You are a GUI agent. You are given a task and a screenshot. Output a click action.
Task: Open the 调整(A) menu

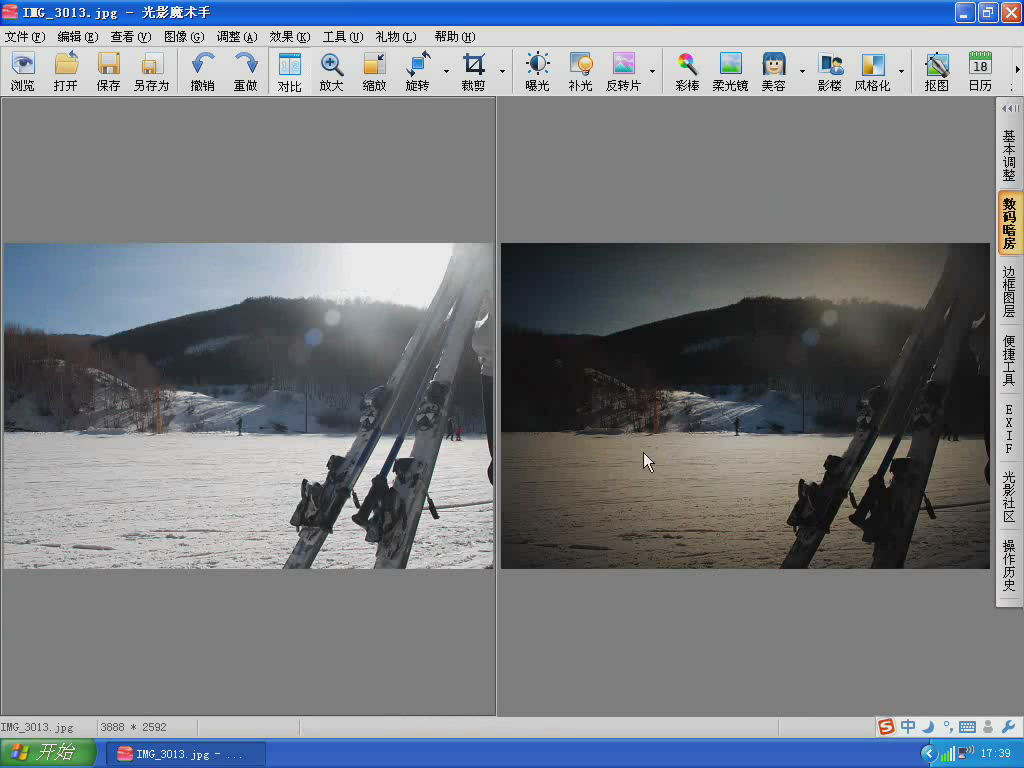[x=237, y=37]
